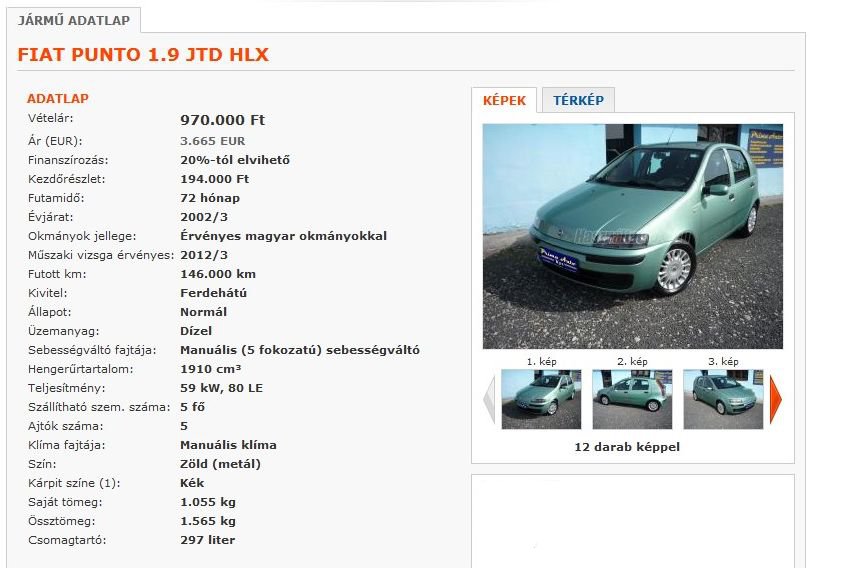Viewport: 852px width, 568px height.
Task: Click the 20%-tól elvihető financing text
Action: tap(235, 160)
